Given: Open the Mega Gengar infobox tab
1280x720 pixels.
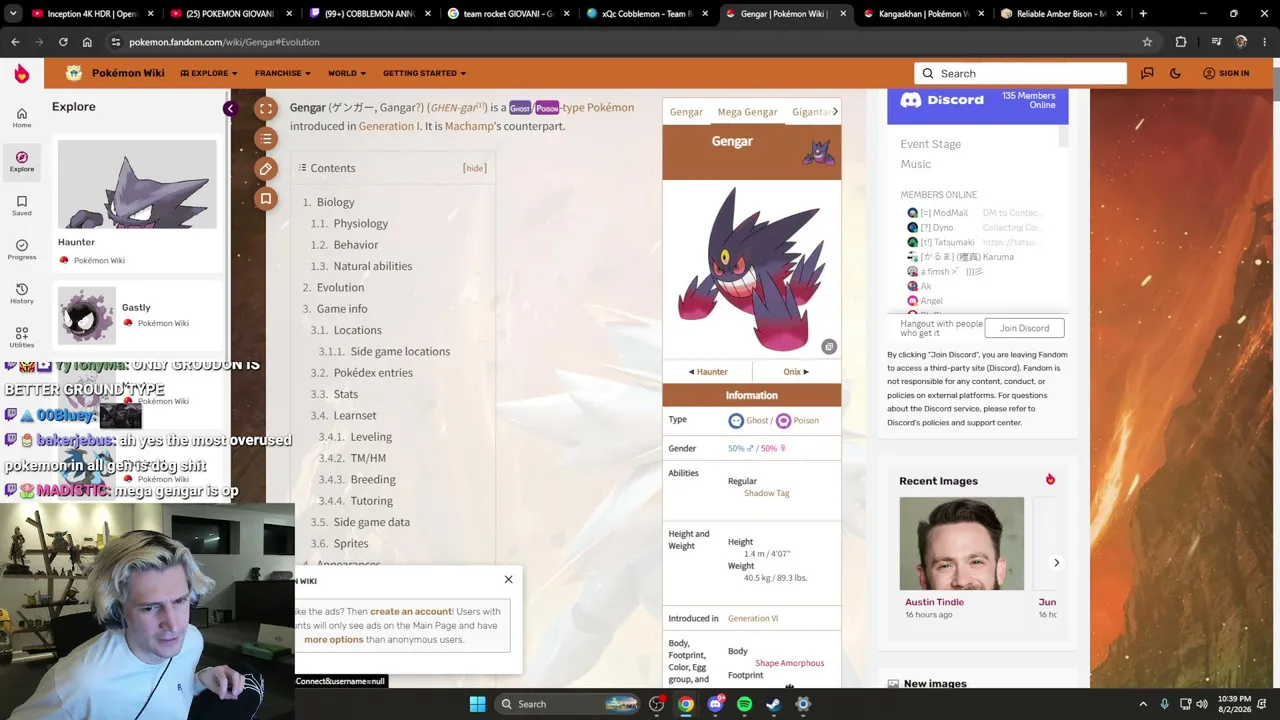Looking at the screenshot, I should (x=747, y=112).
